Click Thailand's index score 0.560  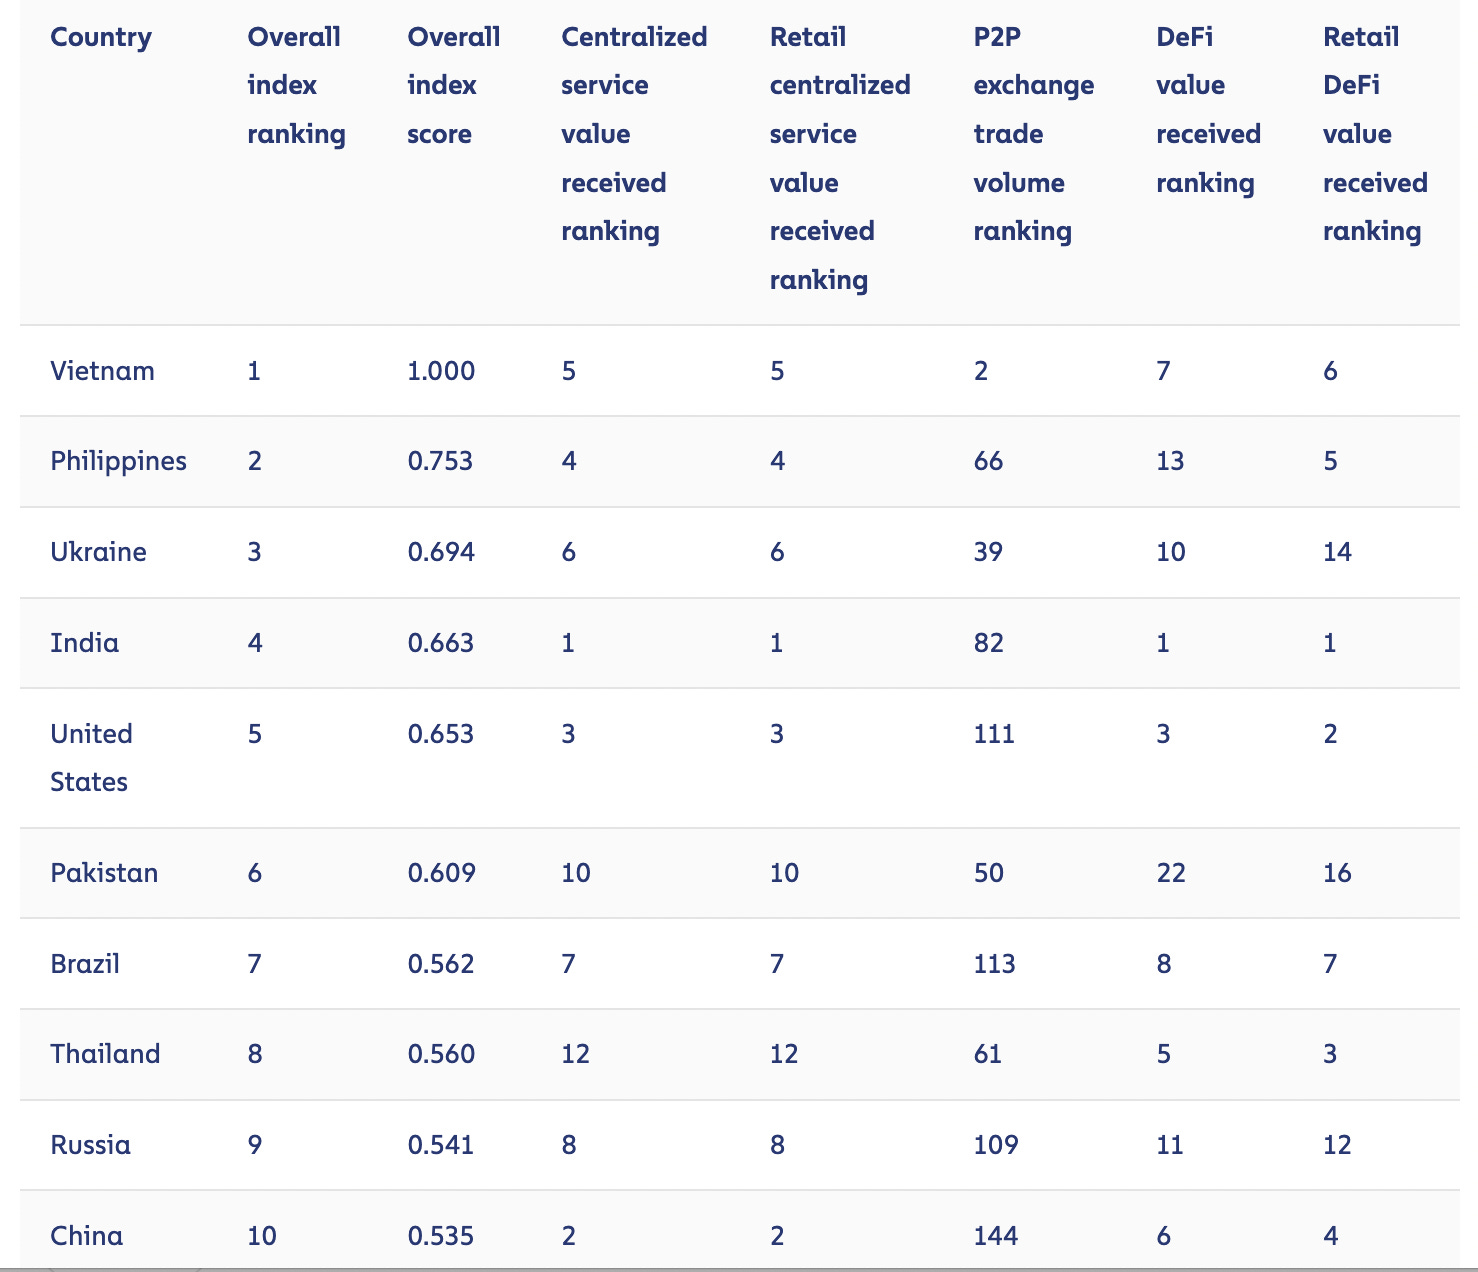pyautogui.click(x=441, y=1054)
